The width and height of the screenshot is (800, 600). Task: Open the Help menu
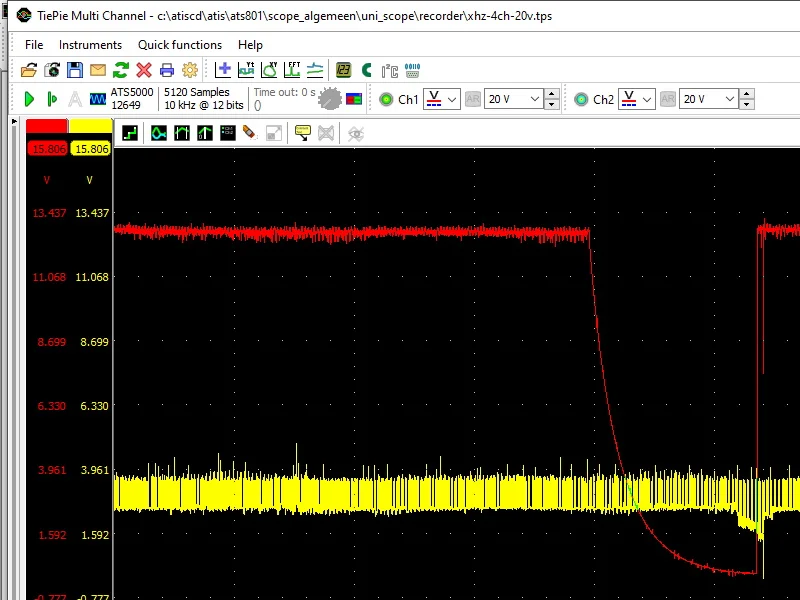(250, 45)
